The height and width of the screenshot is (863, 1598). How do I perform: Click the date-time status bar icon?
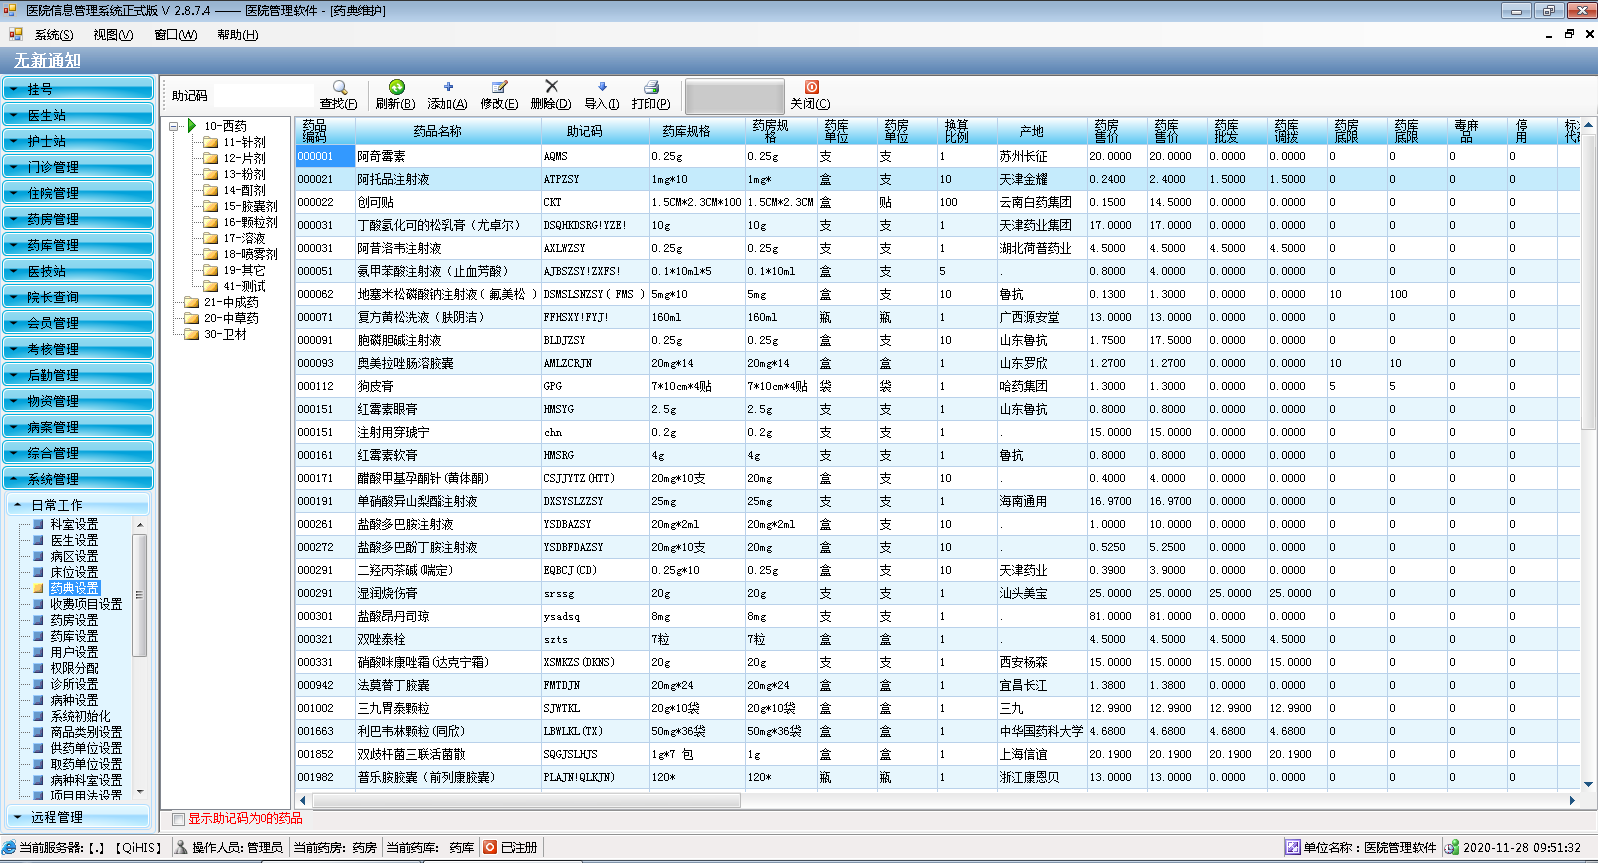[1452, 847]
